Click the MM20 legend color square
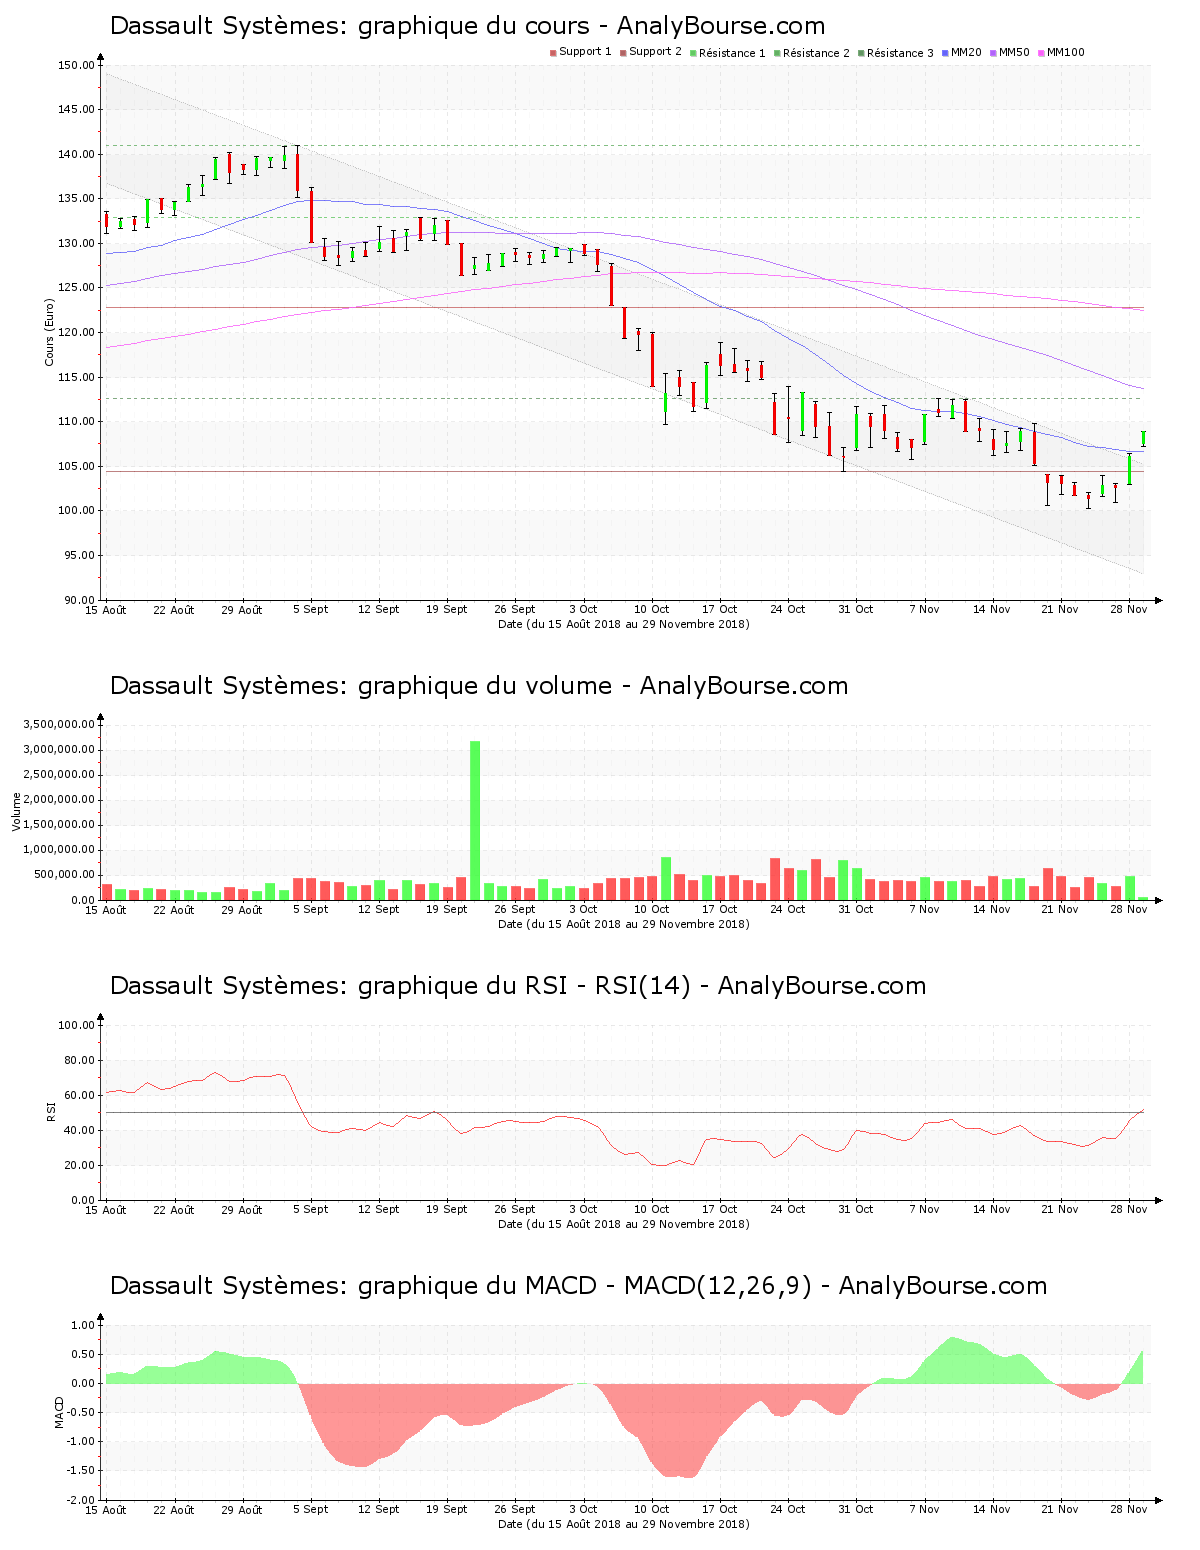Screen dimensions: 1200x1550 [945, 53]
